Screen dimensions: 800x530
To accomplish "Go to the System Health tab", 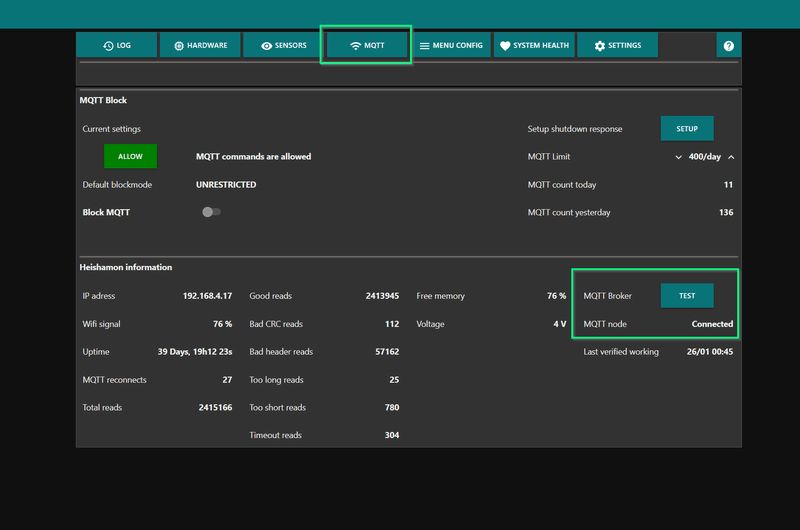I will point(534,45).
